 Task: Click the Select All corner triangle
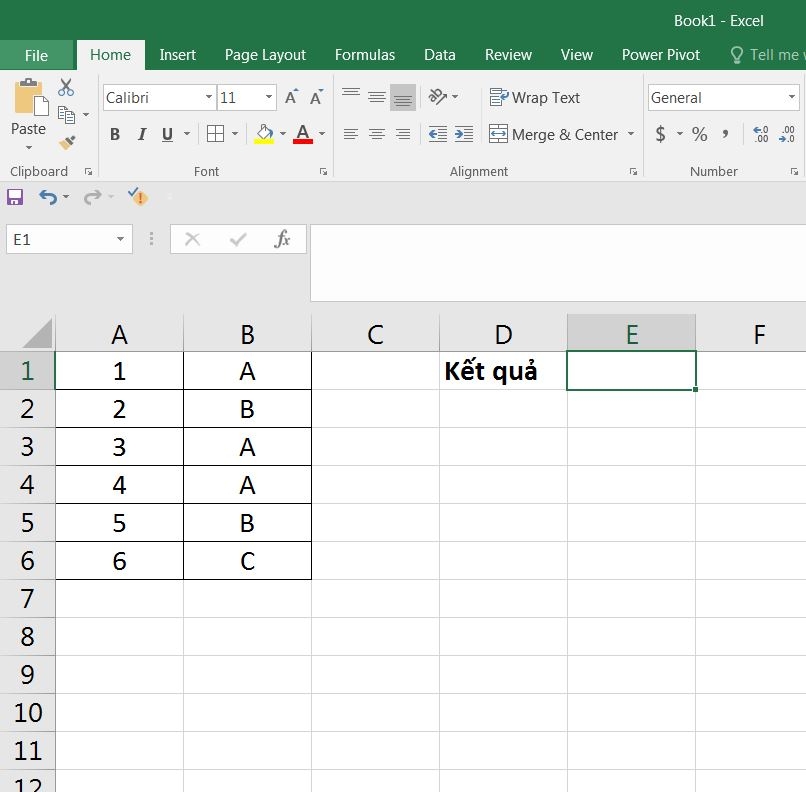(x=37, y=334)
